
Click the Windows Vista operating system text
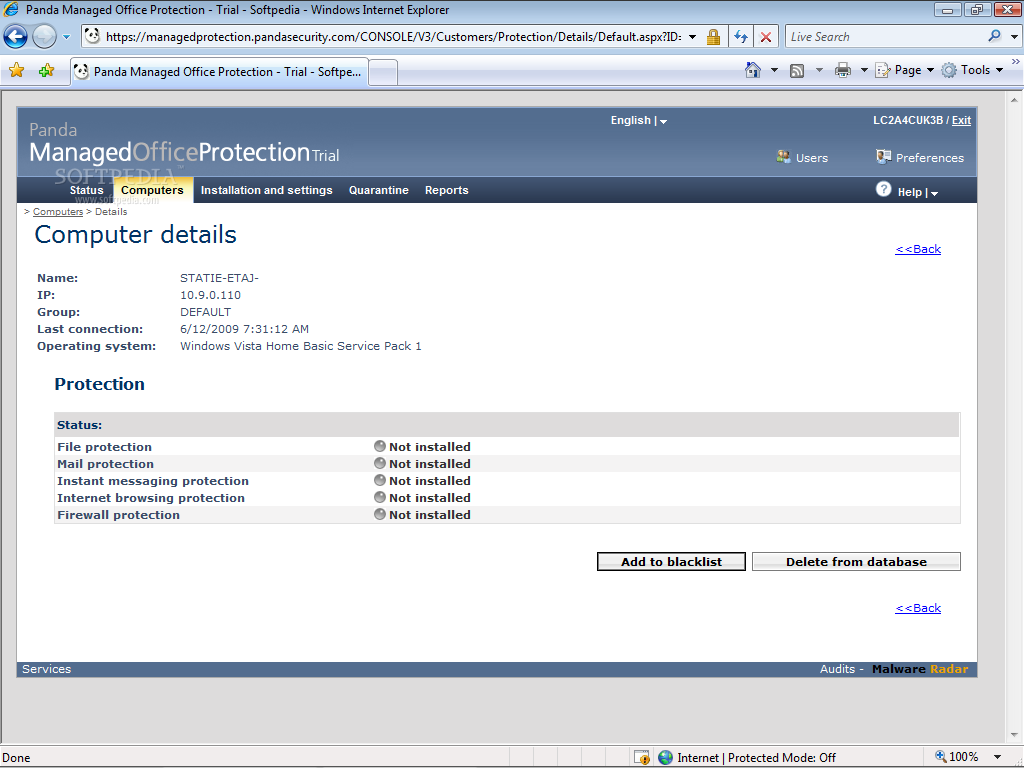pos(300,346)
